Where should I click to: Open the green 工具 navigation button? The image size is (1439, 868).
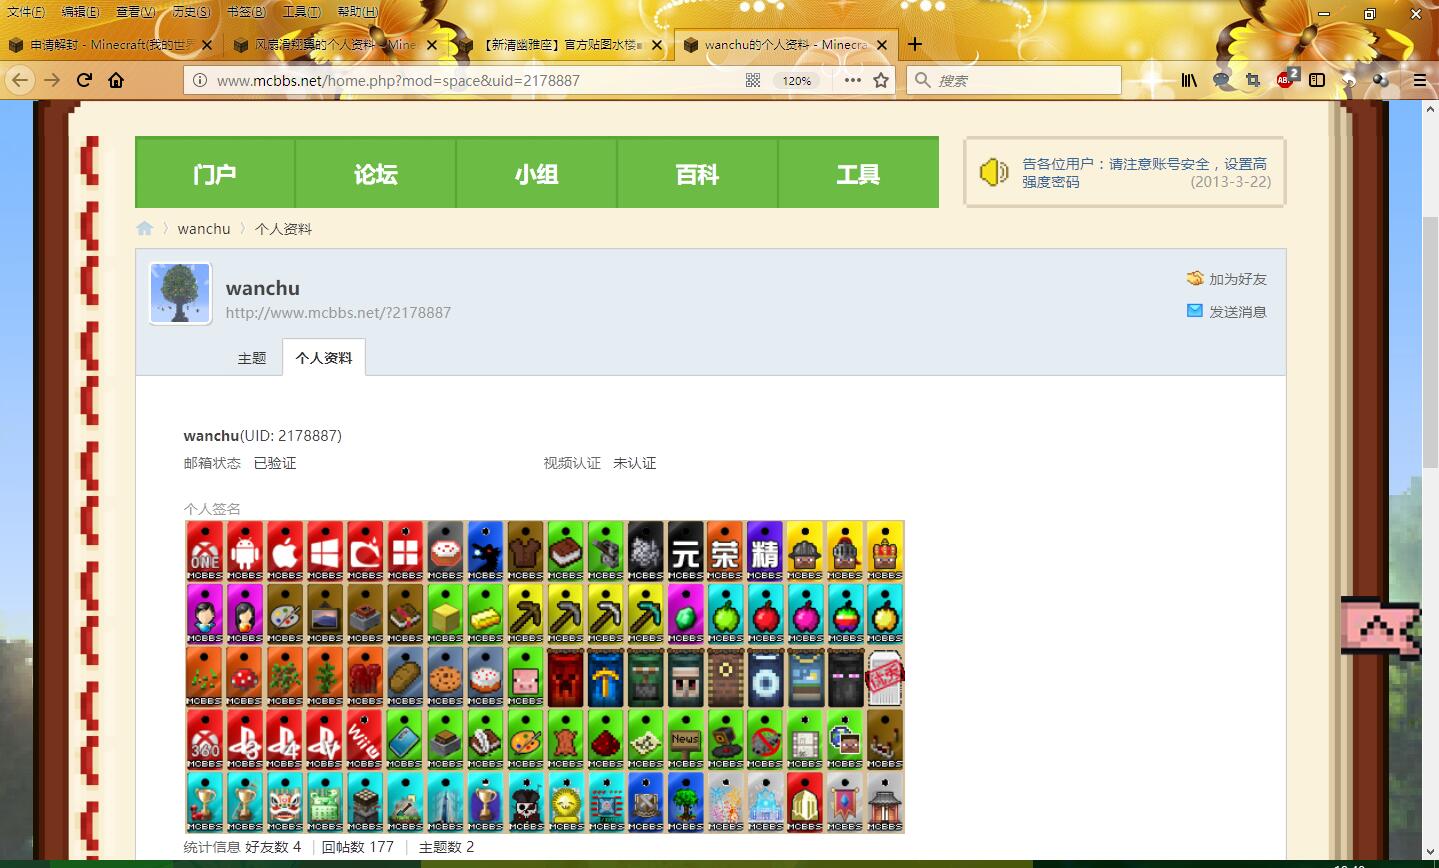[858, 173]
